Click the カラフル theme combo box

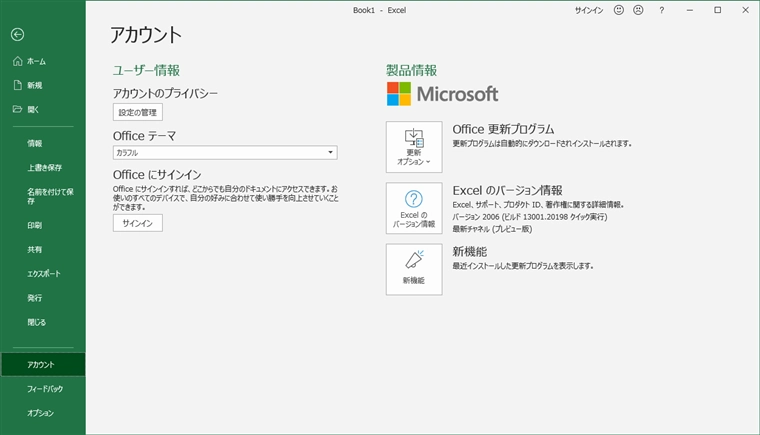(x=225, y=152)
